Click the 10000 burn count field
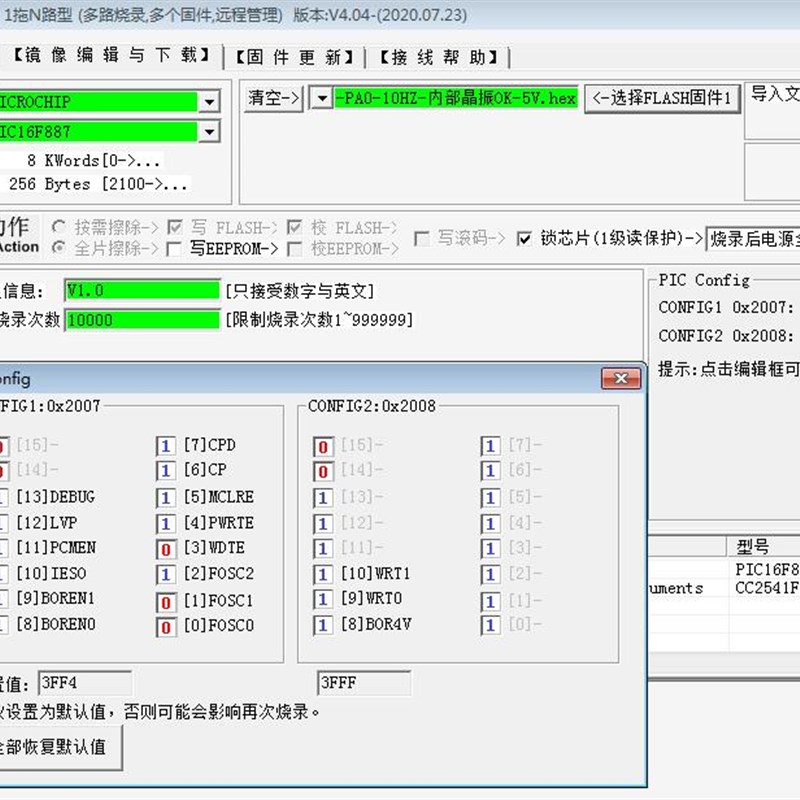Viewport: 800px width, 800px height. point(142,320)
